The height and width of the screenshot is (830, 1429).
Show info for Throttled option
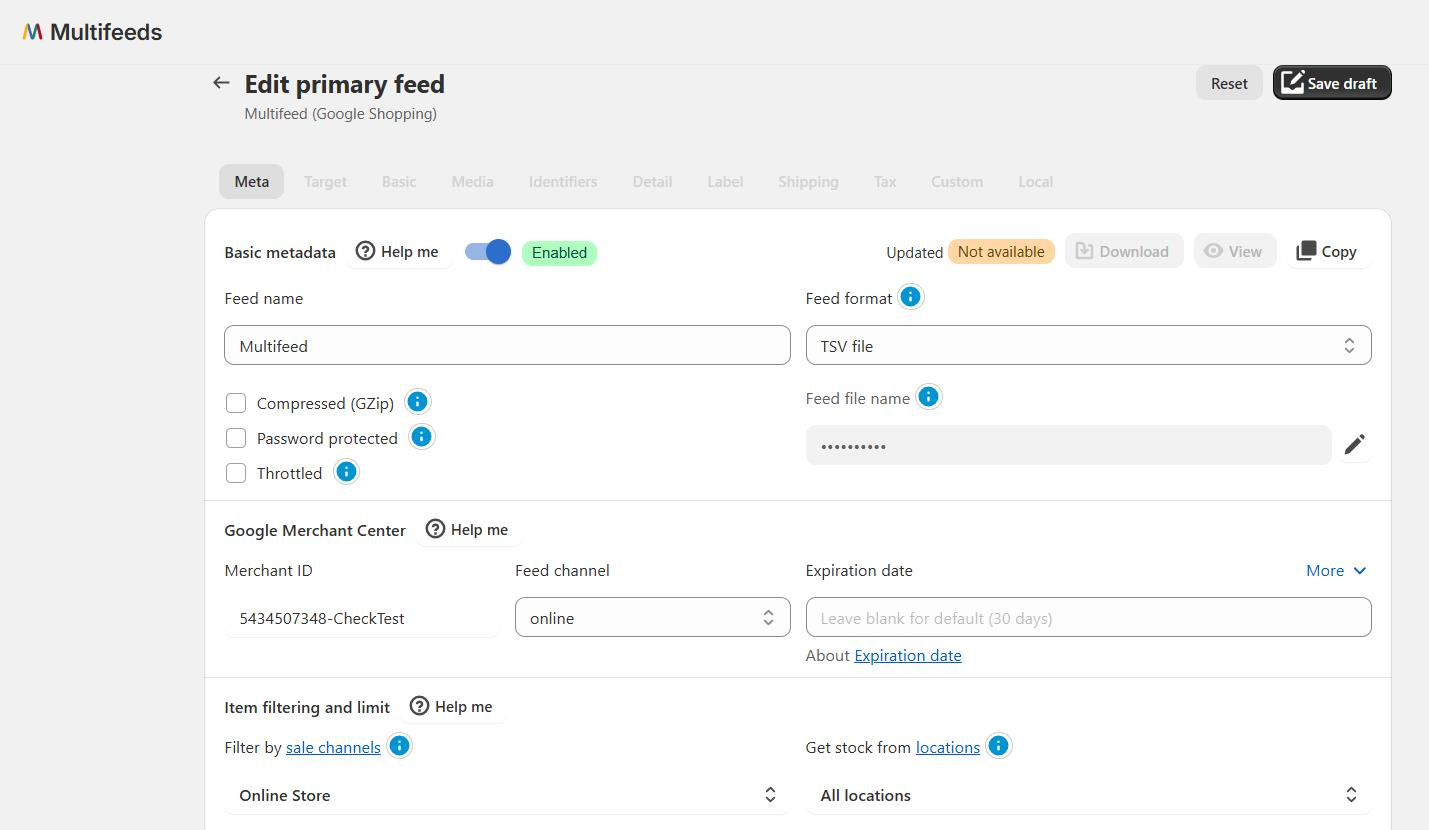(x=346, y=472)
